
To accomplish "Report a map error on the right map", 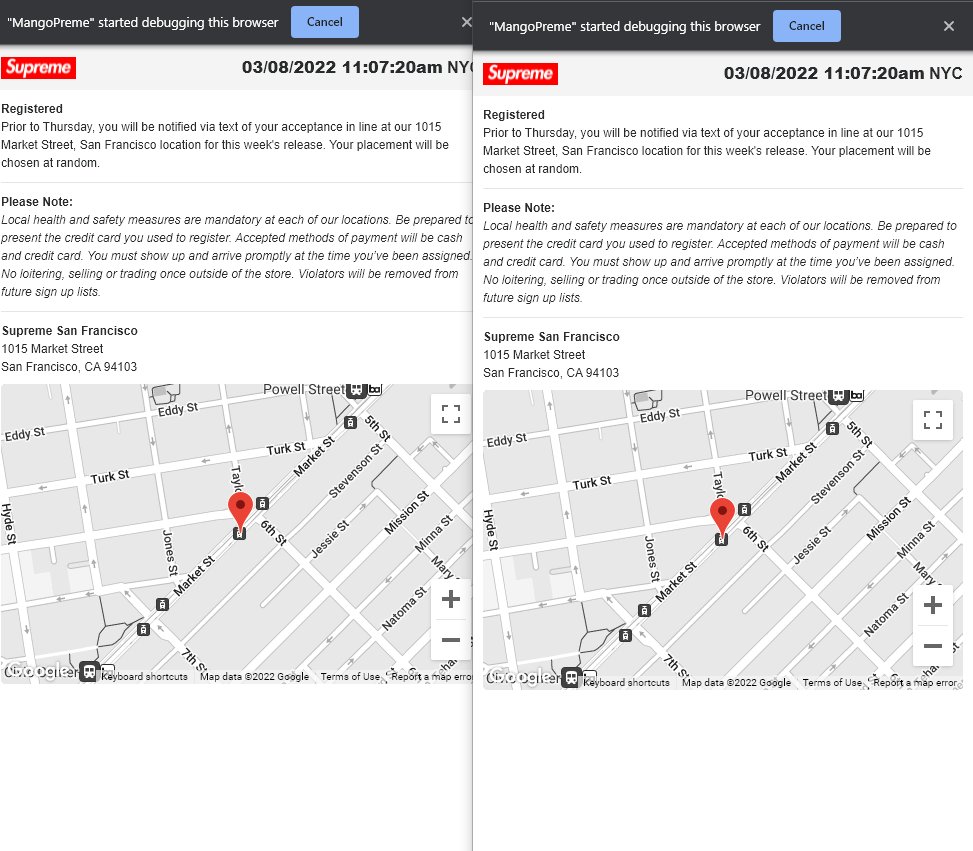I will (915, 683).
